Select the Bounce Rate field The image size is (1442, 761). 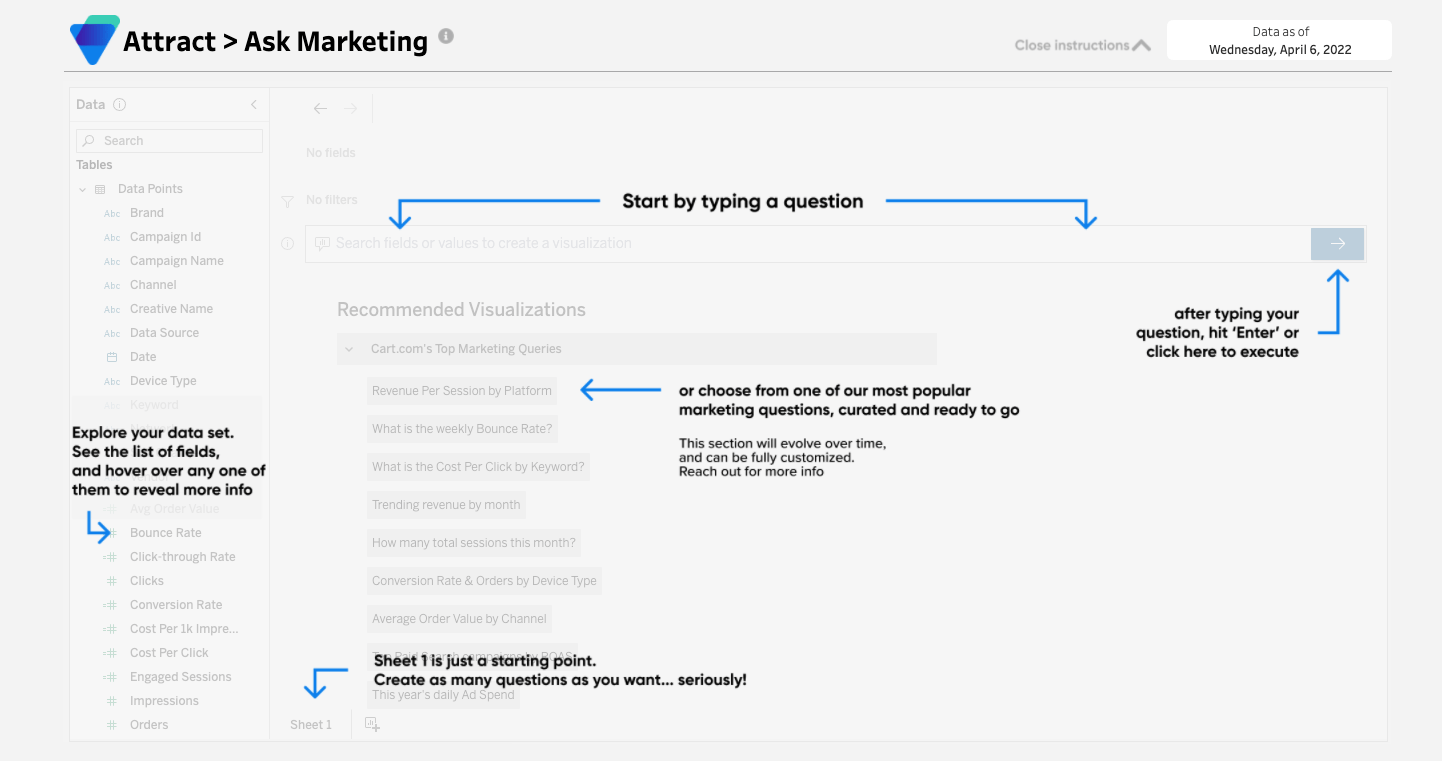tap(165, 532)
